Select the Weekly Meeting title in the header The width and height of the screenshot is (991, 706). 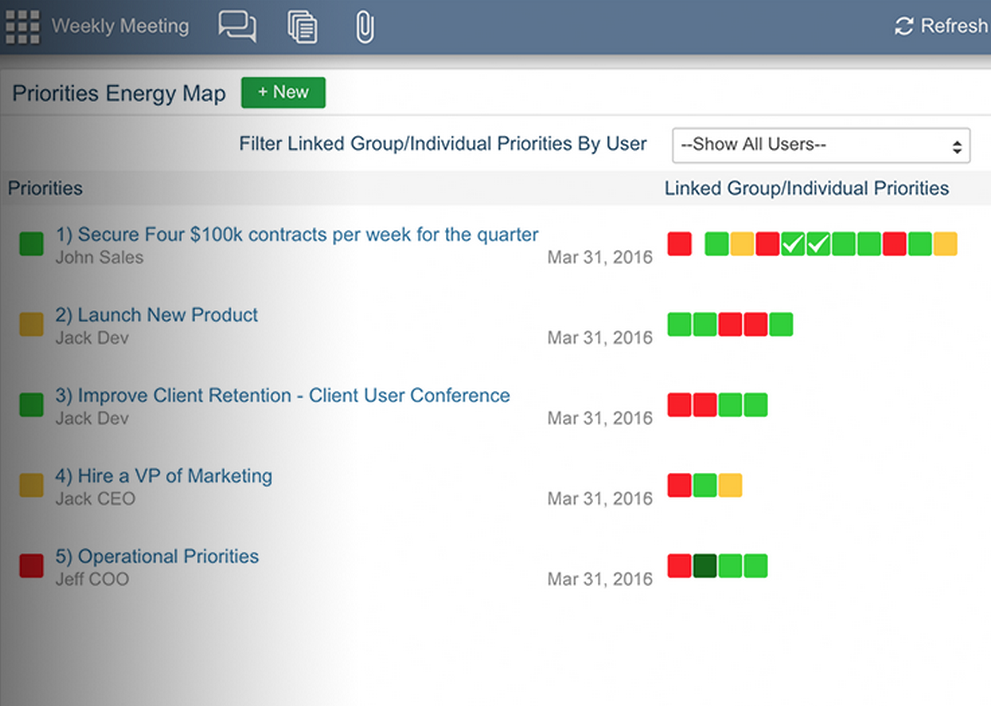coord(120,26)
